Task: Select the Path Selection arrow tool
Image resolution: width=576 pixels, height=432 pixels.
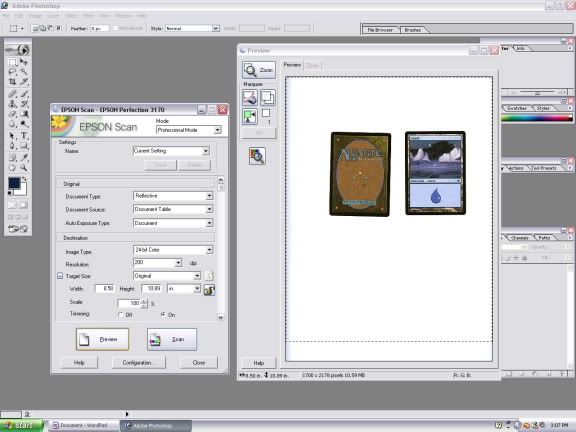Action: coord(12,136)
